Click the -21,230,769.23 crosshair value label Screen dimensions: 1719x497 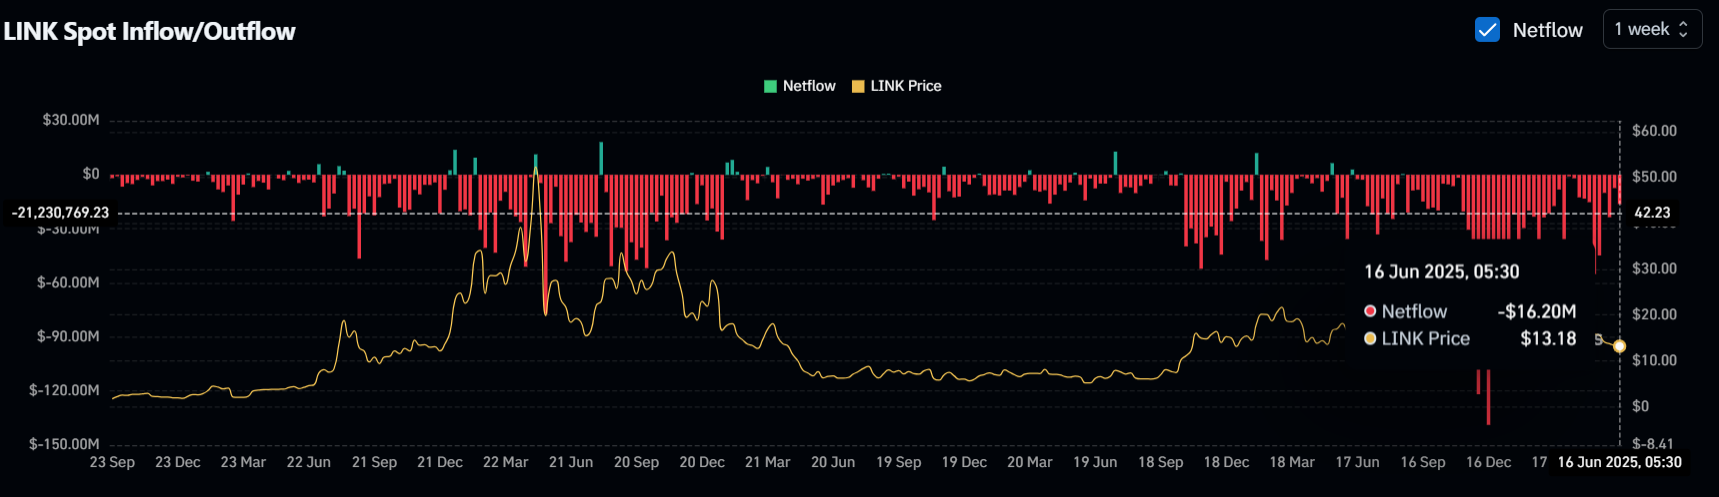[60, 212]
